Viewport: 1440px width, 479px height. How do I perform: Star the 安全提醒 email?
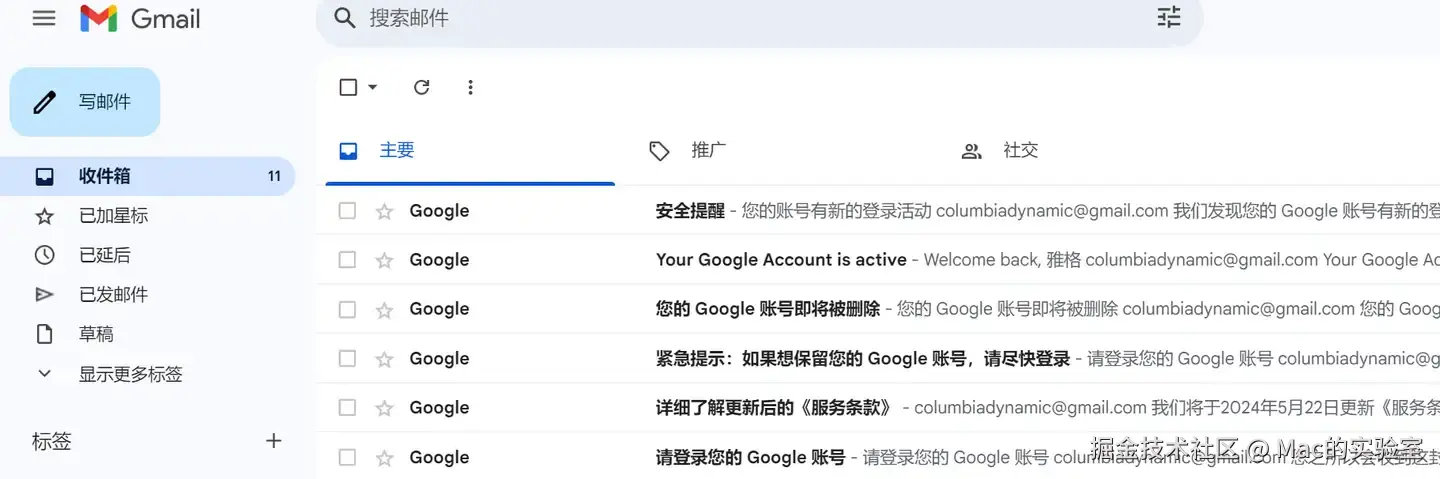(384, 211)
